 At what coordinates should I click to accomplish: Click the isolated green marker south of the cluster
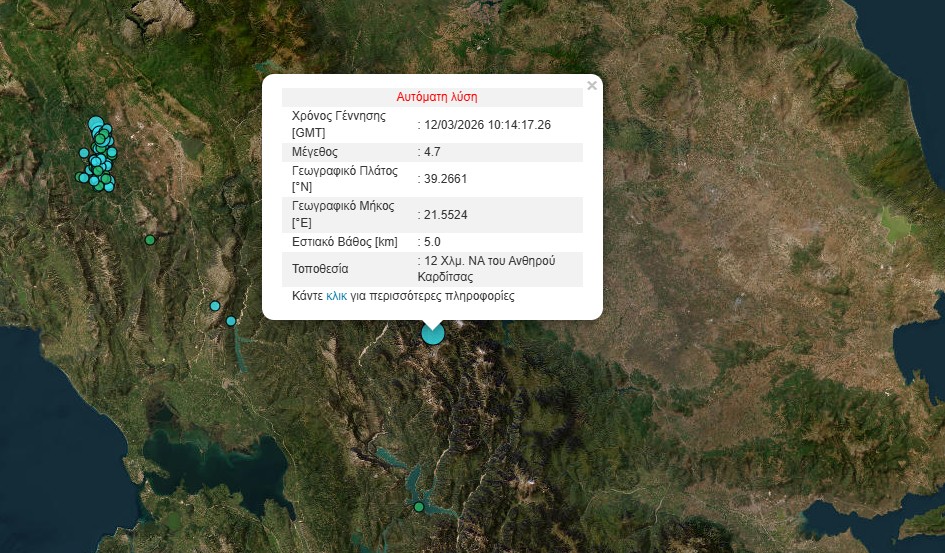click(x=150, y=240)
